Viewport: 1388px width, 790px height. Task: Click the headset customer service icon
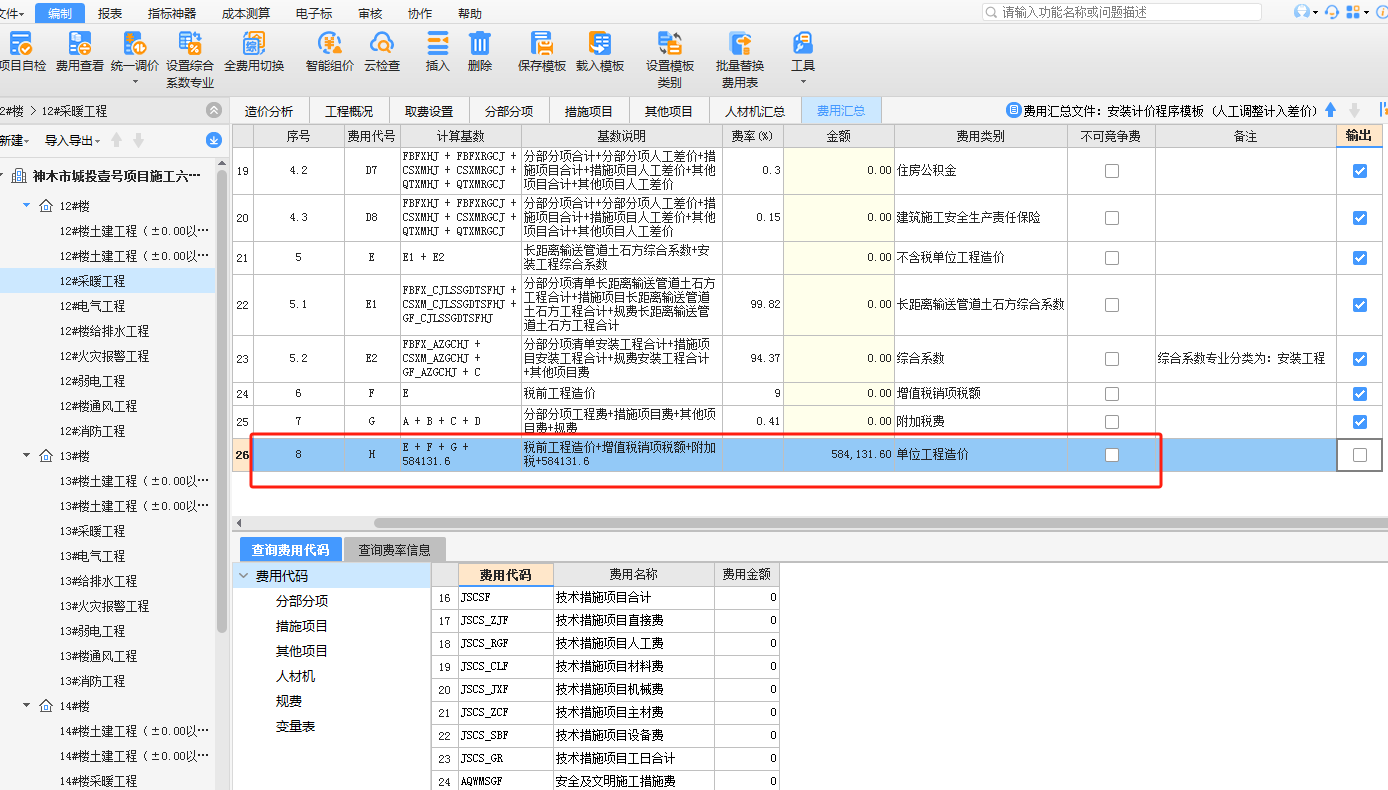[1331, 12]
